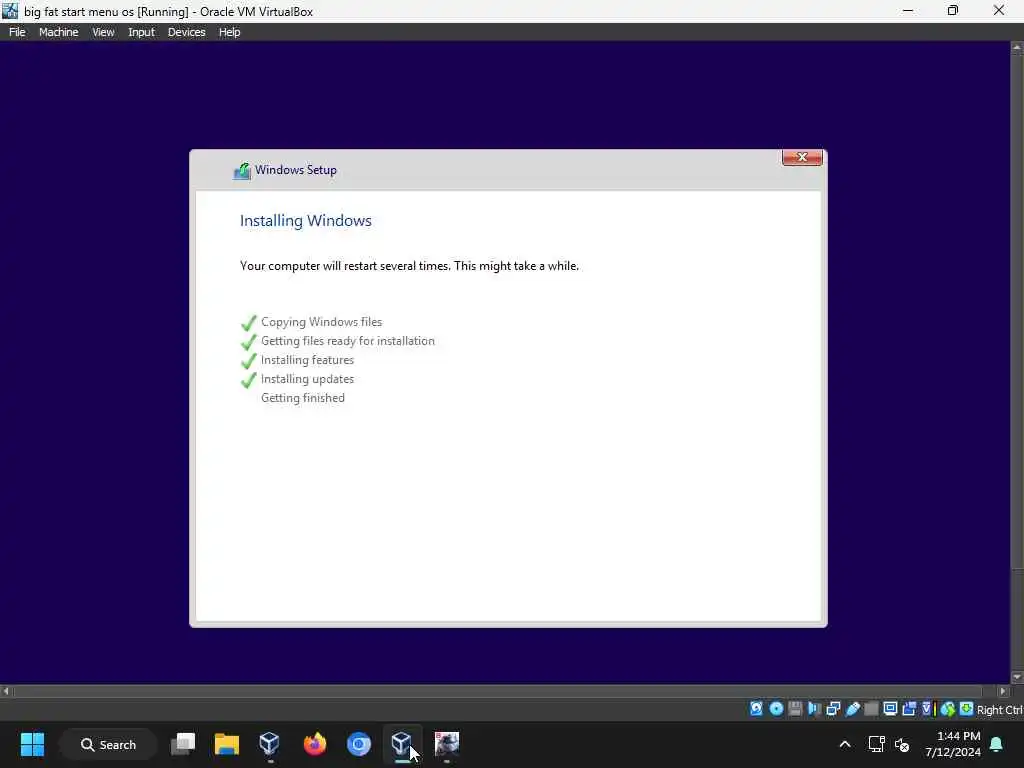Click the Installing updates step
This screenshot has width=1024, height=768.
[307, 379]
